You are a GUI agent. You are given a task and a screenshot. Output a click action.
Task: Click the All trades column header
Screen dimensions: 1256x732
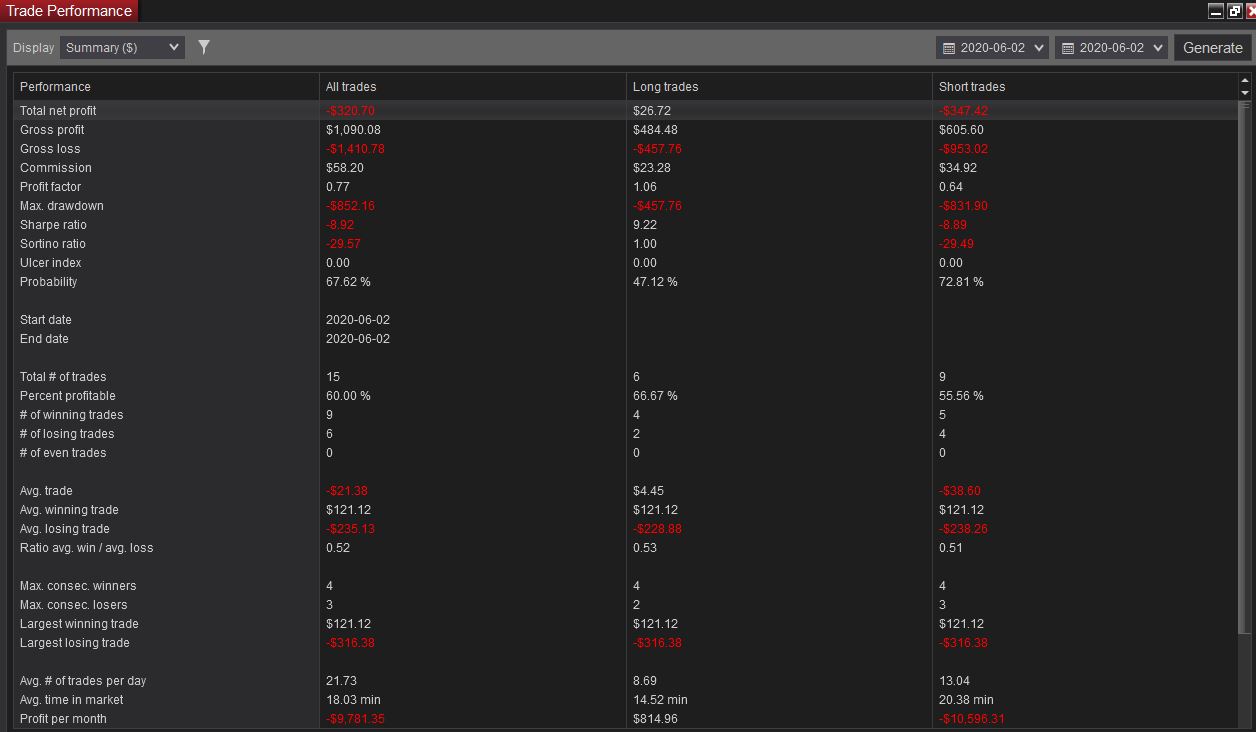[351, 87]
